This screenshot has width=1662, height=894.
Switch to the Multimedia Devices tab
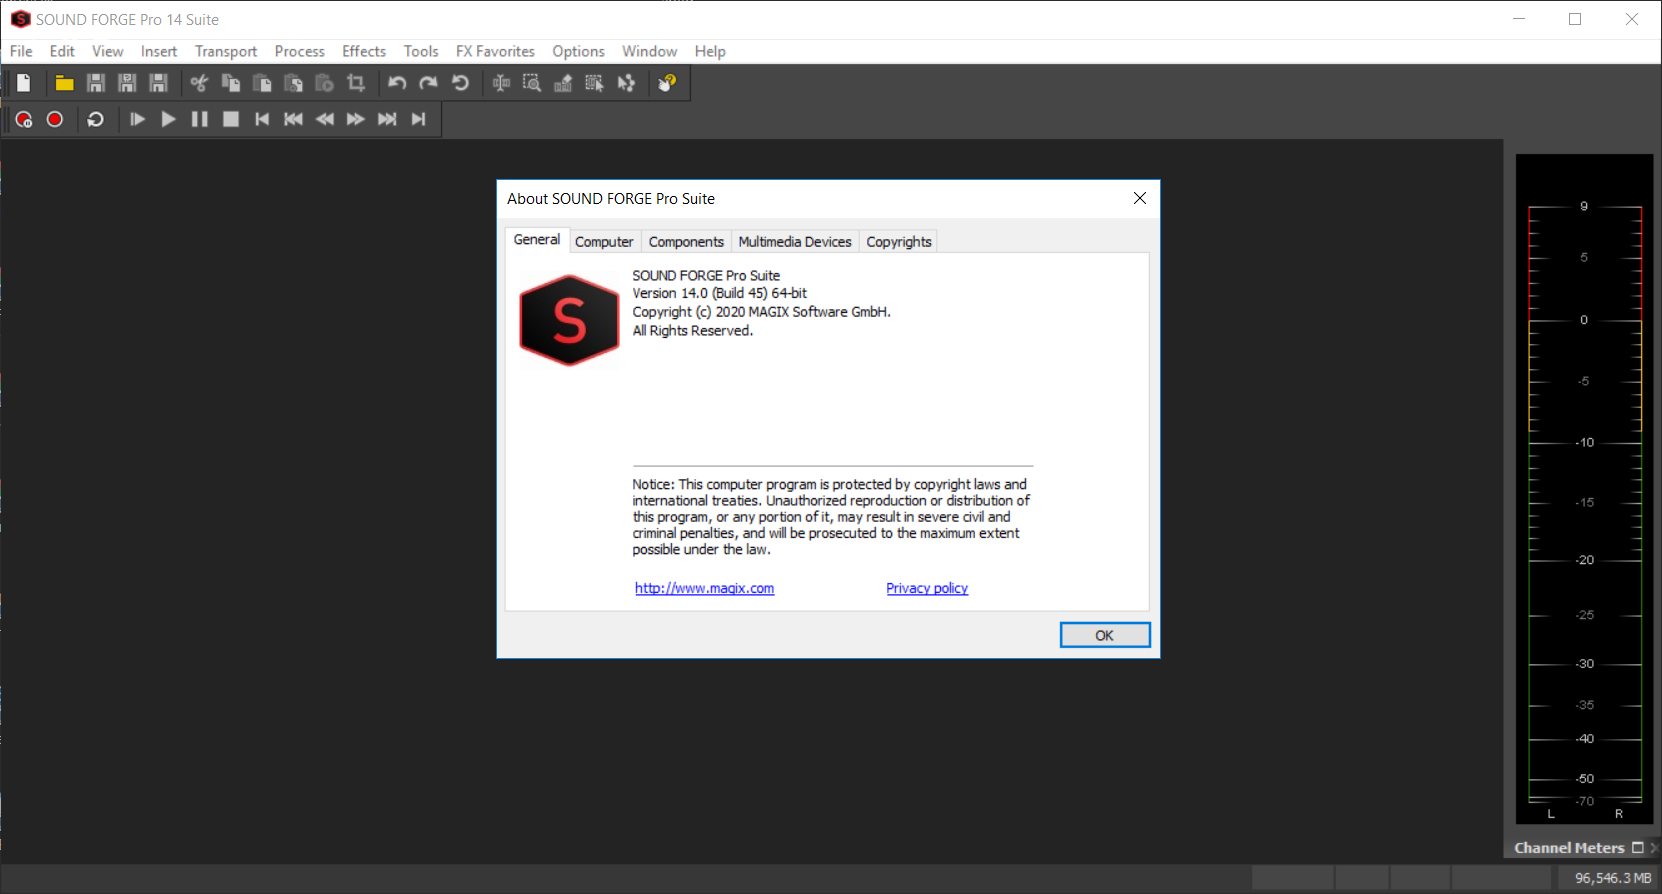pyautogui.click(x=795, y=242)
